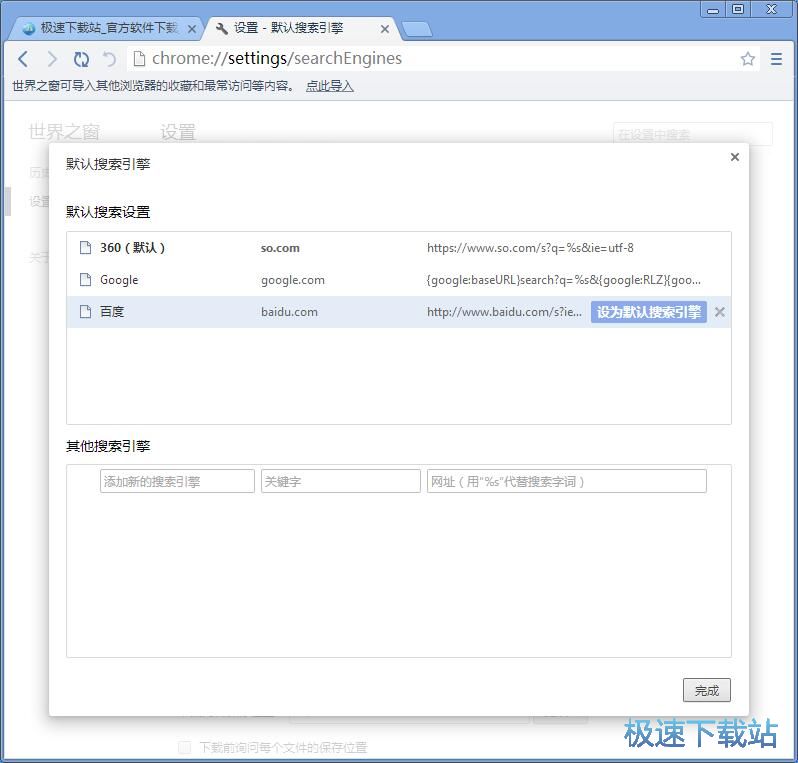Click the 完成 button
Screen dimensions: 798x763
click(706, 690)
